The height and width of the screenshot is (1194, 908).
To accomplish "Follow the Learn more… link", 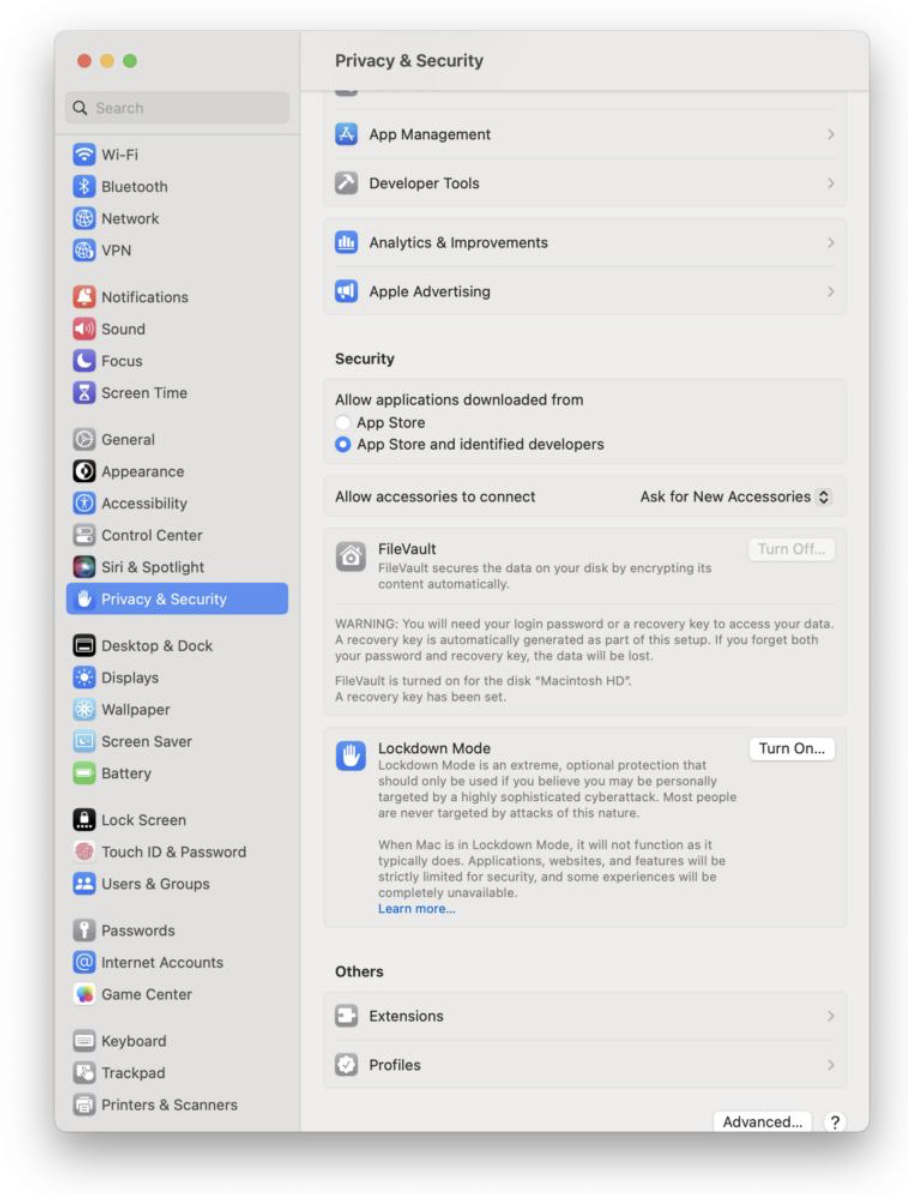I will point(417,909).
